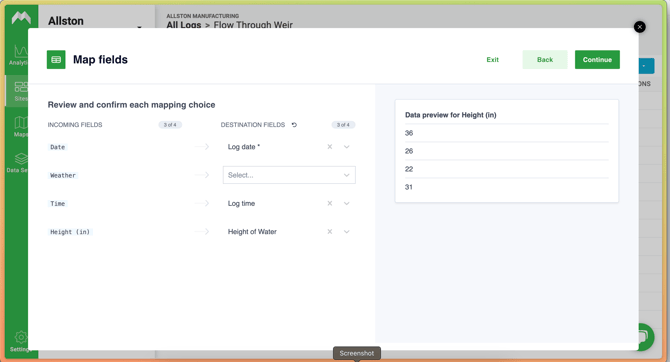Click the Continue button
Screen dimensions: 670x362
coord(597,60)
